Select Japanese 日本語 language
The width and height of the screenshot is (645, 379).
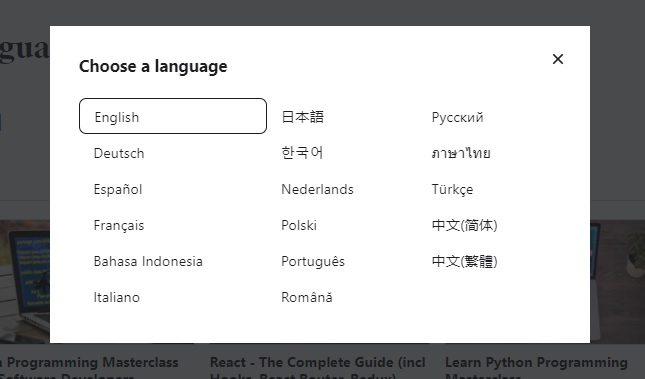point(303,117)
